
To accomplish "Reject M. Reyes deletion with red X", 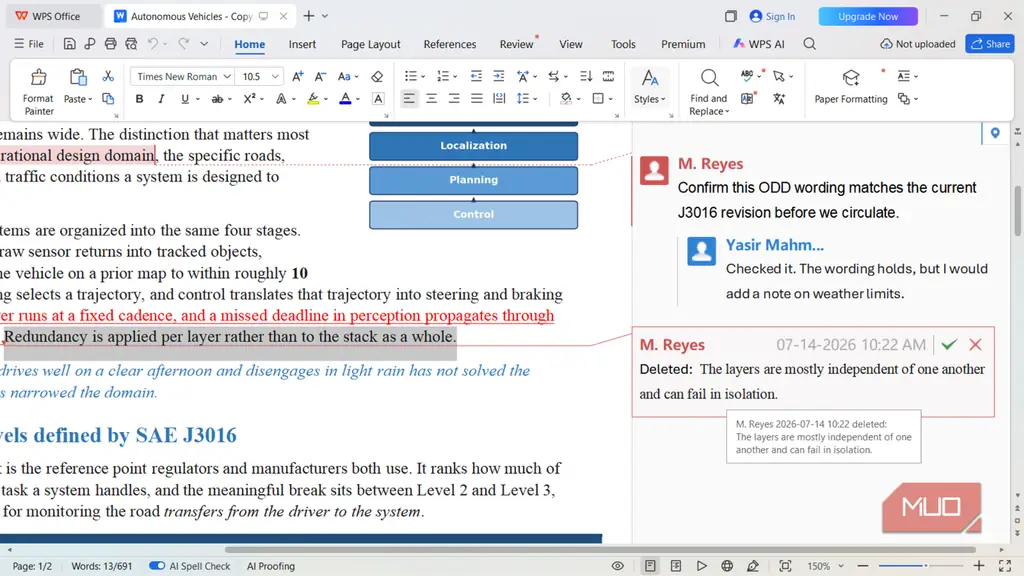I will [975, 344].
